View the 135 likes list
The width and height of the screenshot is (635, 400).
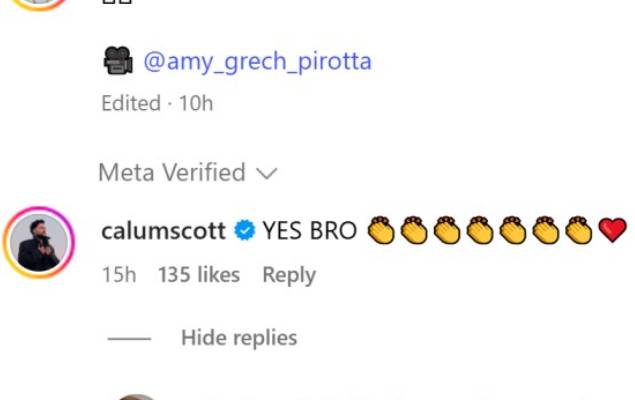click(x=199, y=275)
